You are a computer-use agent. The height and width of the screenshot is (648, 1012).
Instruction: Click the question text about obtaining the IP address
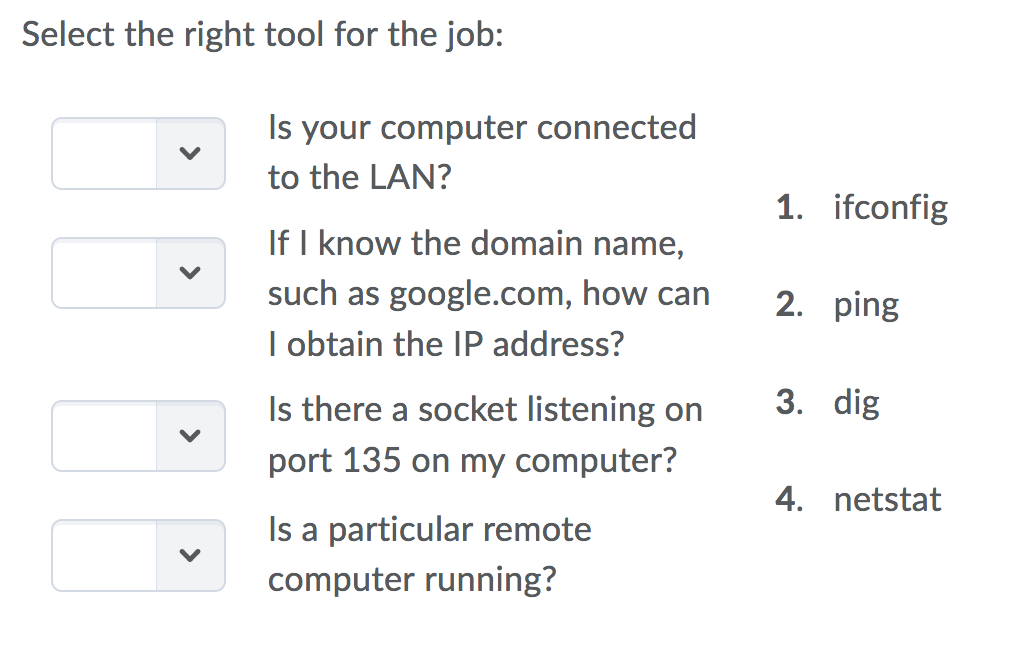(488, 294)
